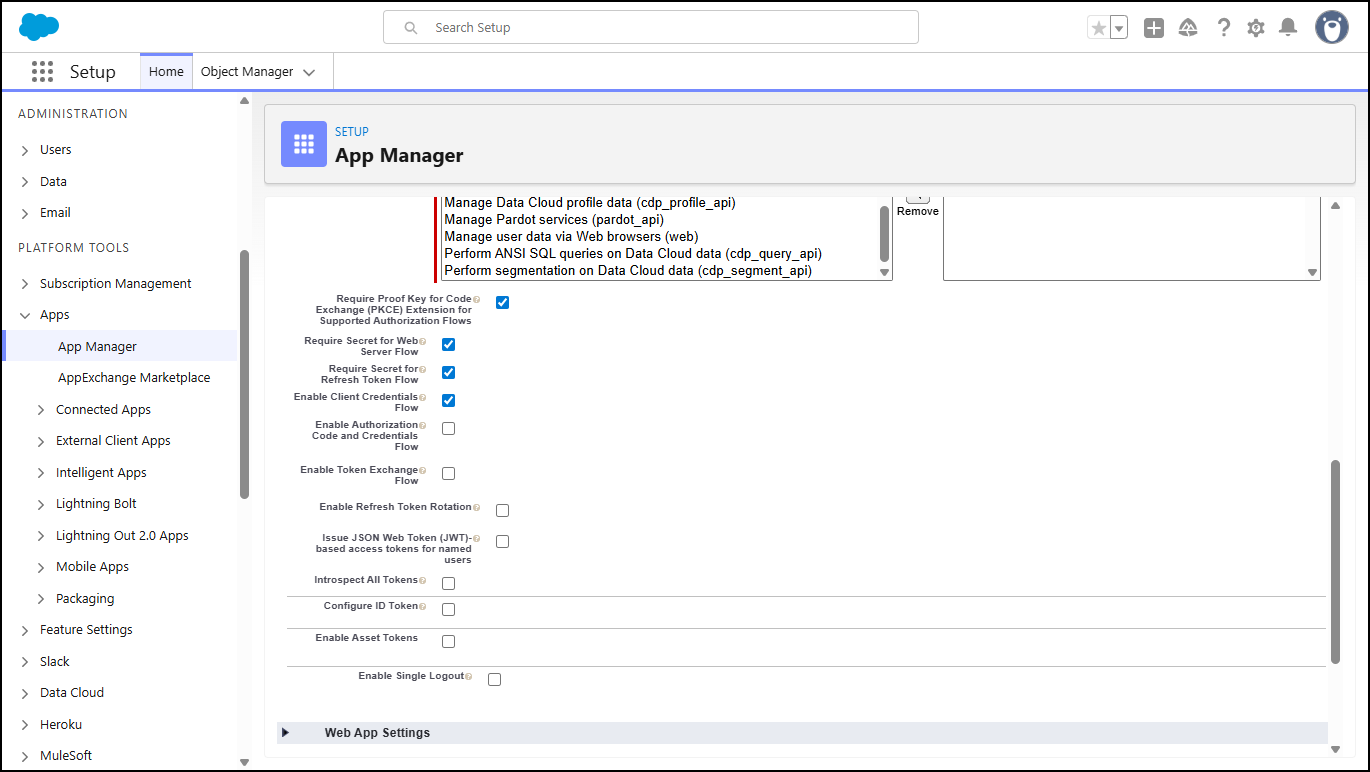The image size is (1370, 772).
Task: Select AppExchange Marketplace in the sidebar
Action: coord(134,378)
